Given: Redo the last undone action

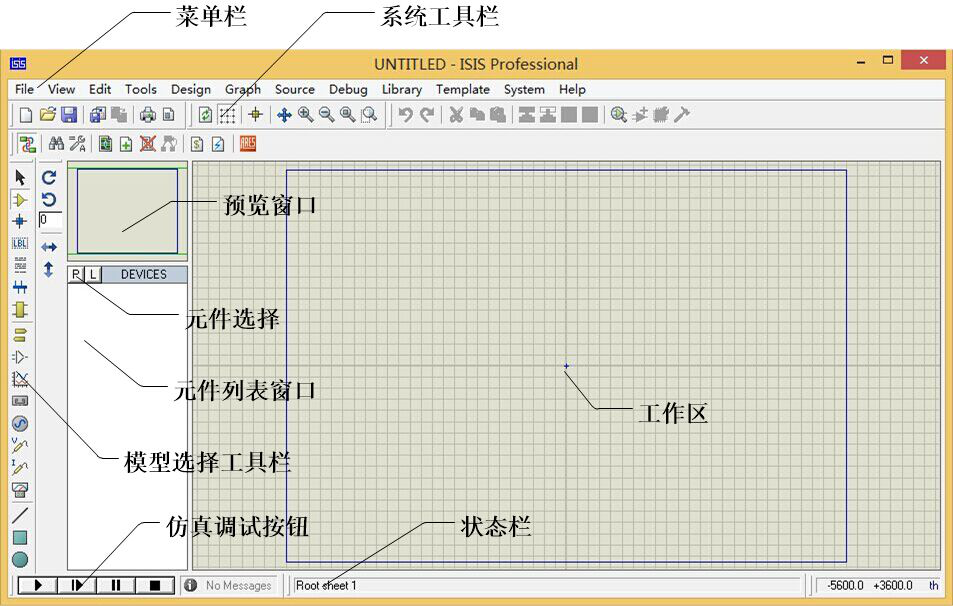Looking at the screenshot, I should [x=427, y=114].
